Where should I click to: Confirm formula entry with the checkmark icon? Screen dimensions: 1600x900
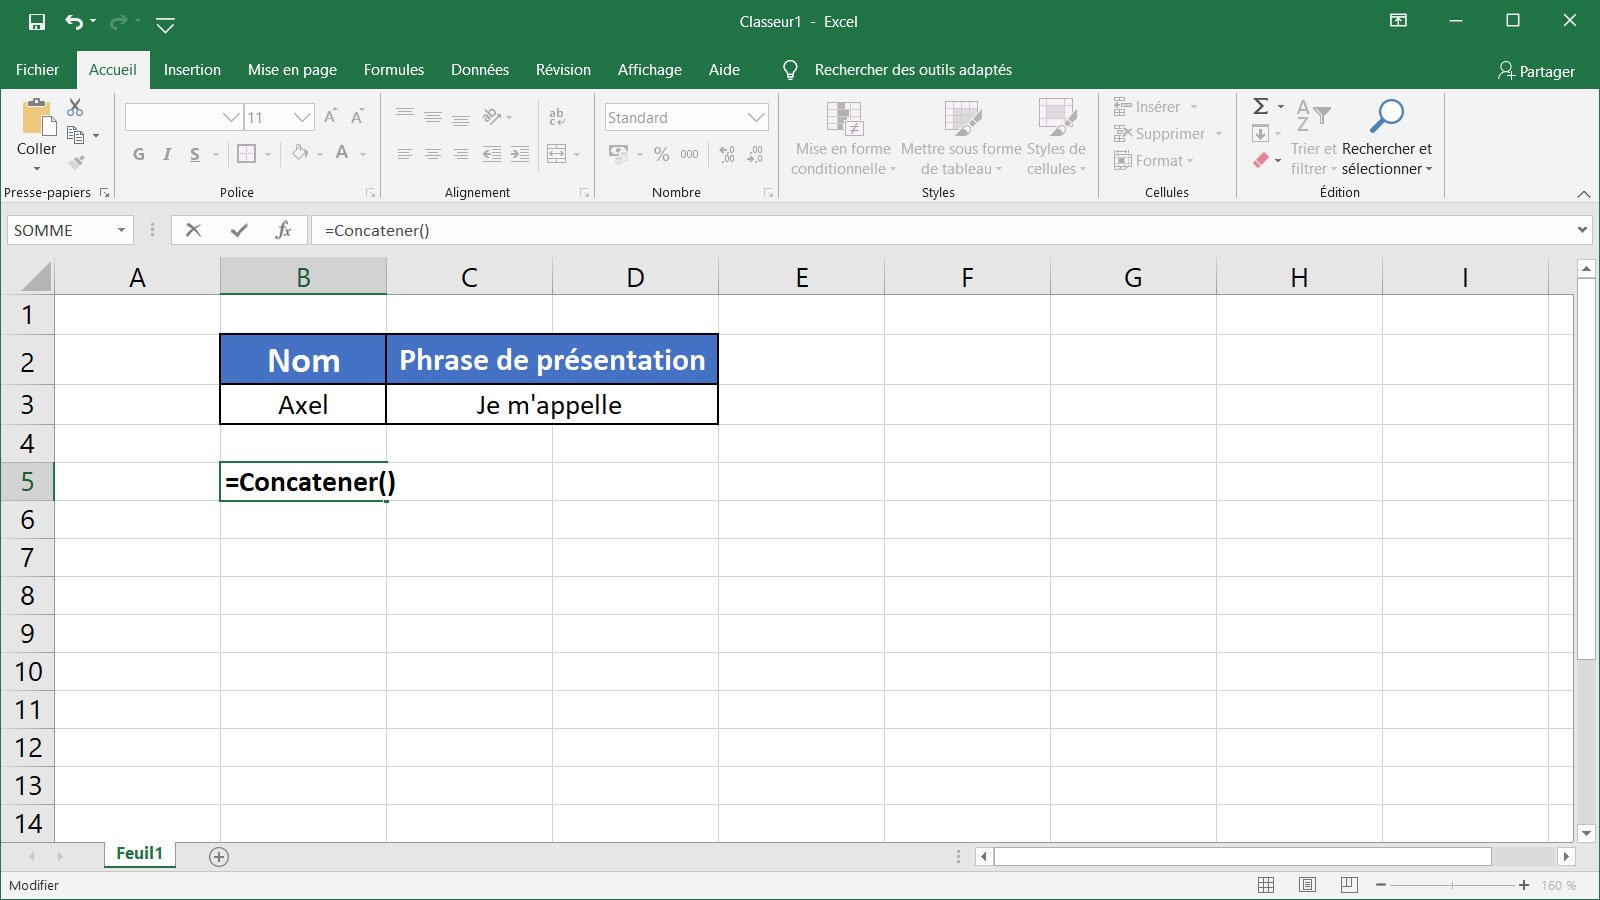click(x=238, y=229)
